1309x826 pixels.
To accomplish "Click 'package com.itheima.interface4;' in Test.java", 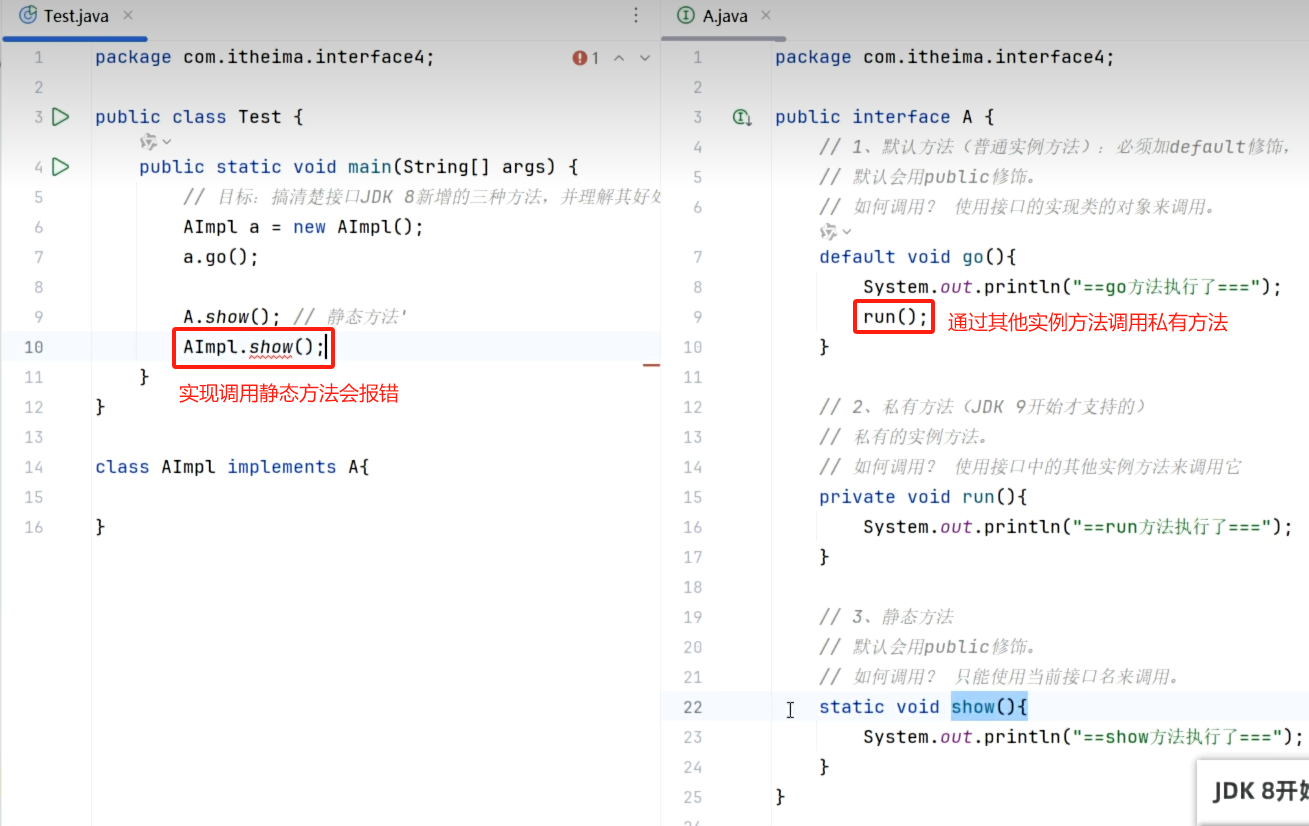I will coord(265,57).
